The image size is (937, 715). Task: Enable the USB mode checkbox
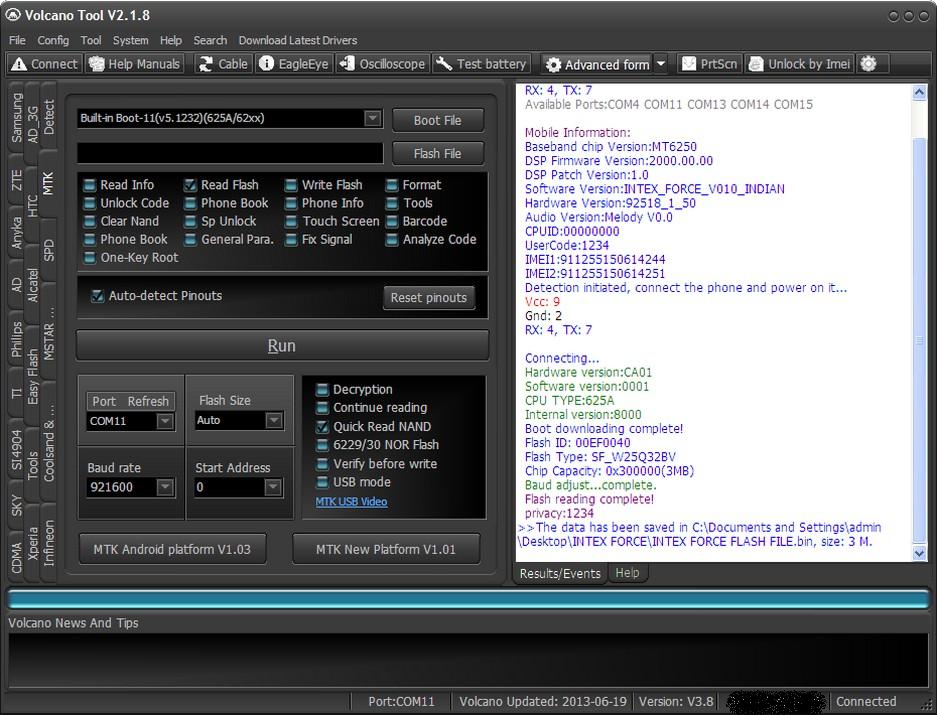pos(322,482)
